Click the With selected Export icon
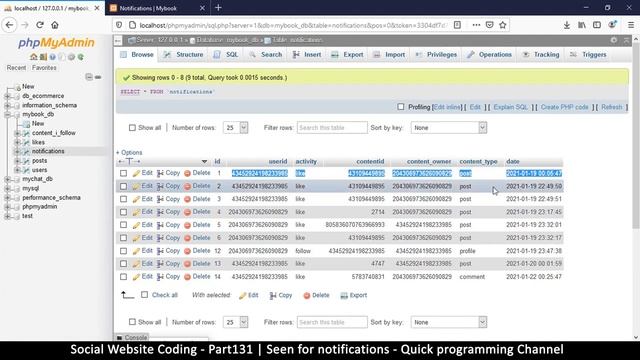This screenshot has height=360, width=640. pyautogui.click(x=344, y=296)
